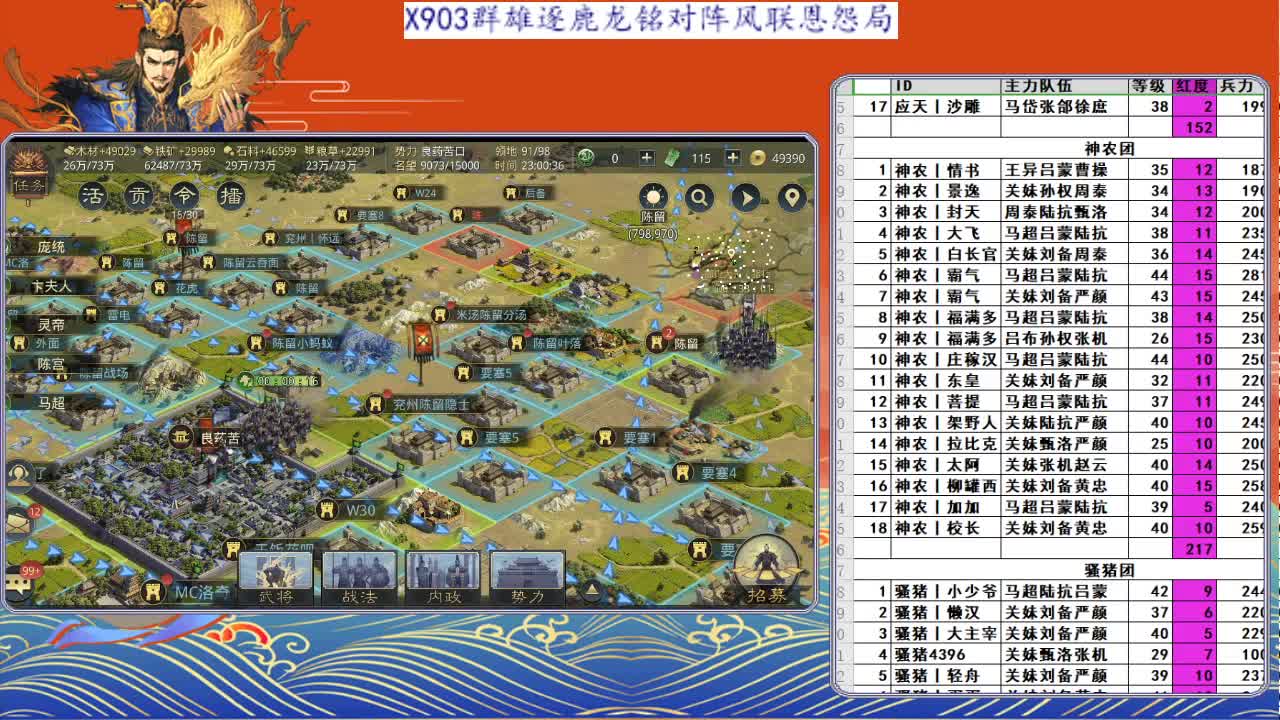Click the 良药苦 main city marker

click(205, 437)
